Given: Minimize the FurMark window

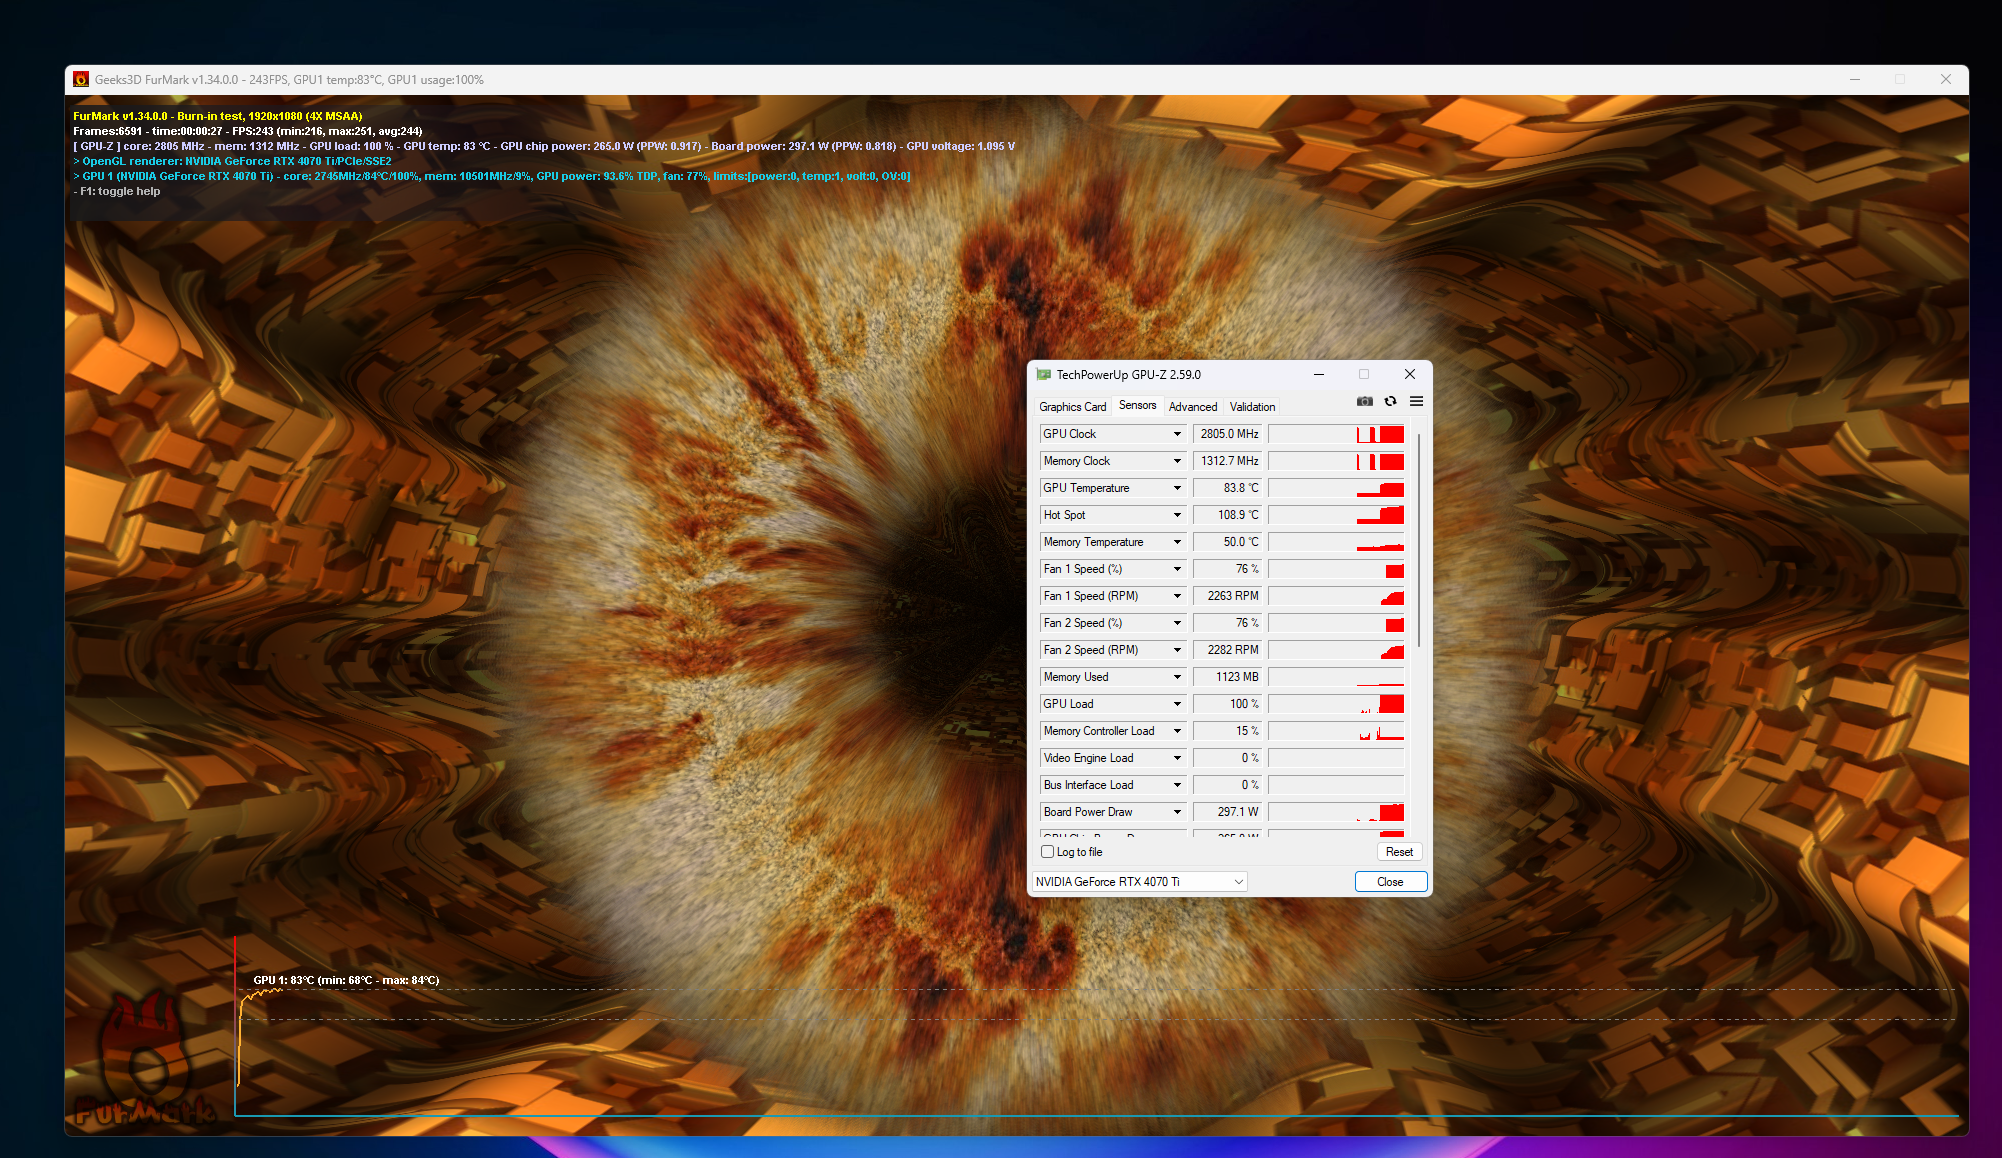Looking at the screenshot, I should point(1855,80).
